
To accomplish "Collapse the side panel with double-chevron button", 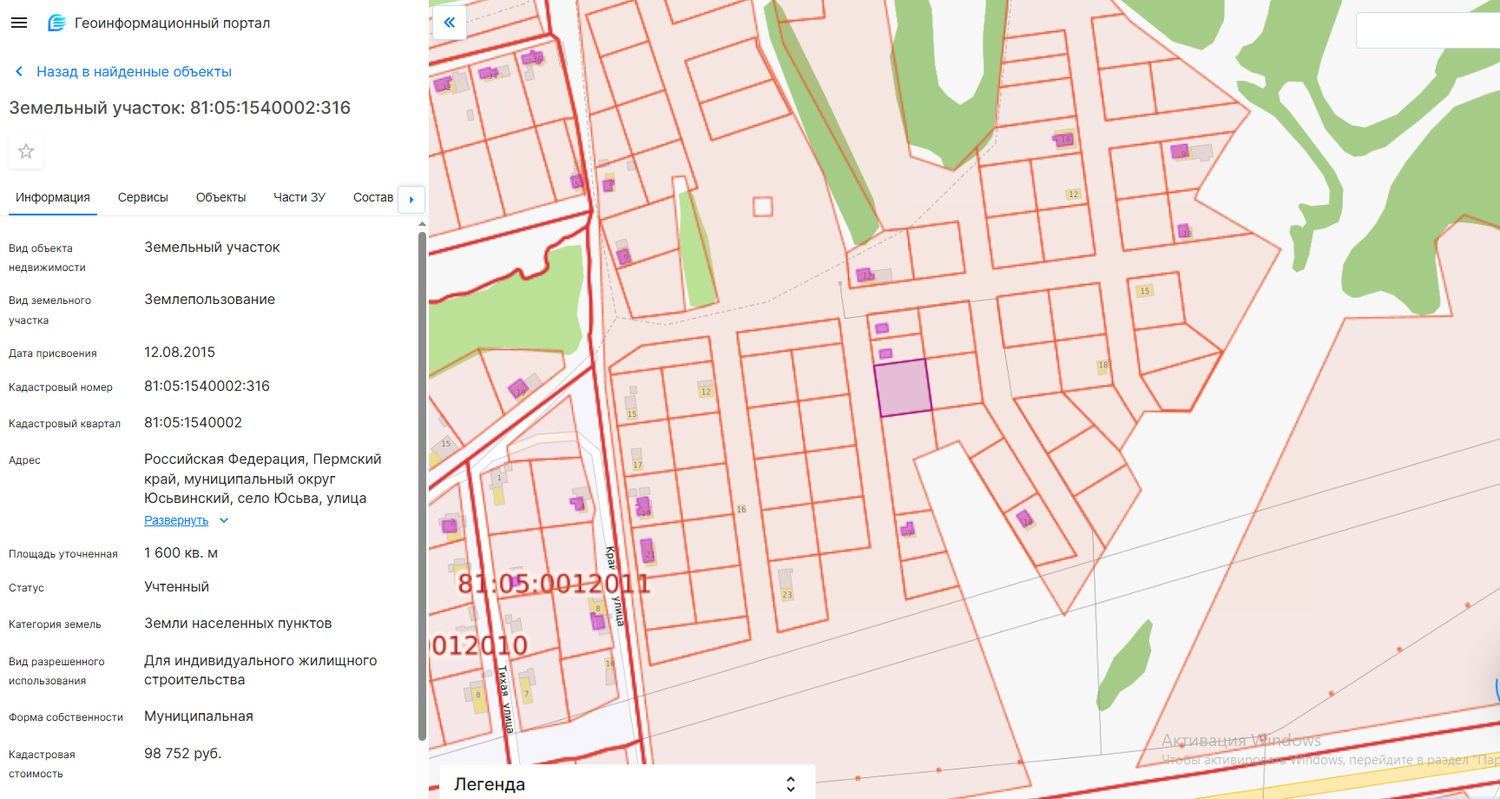I will (449, 22).
